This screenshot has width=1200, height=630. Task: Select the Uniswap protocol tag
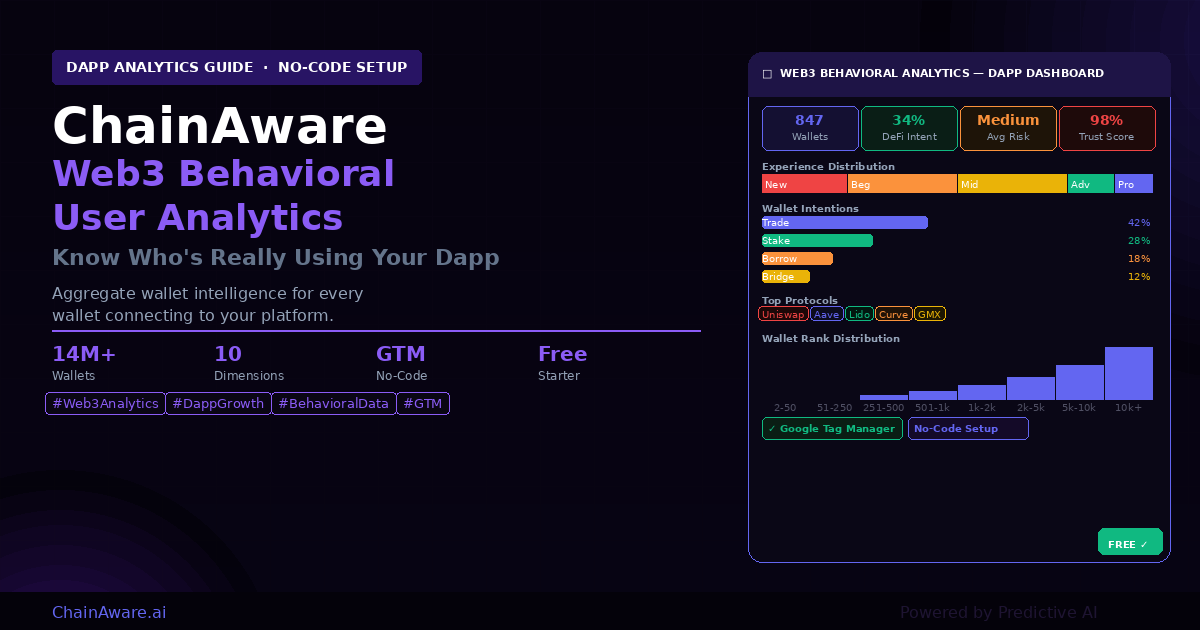[783, 314]
